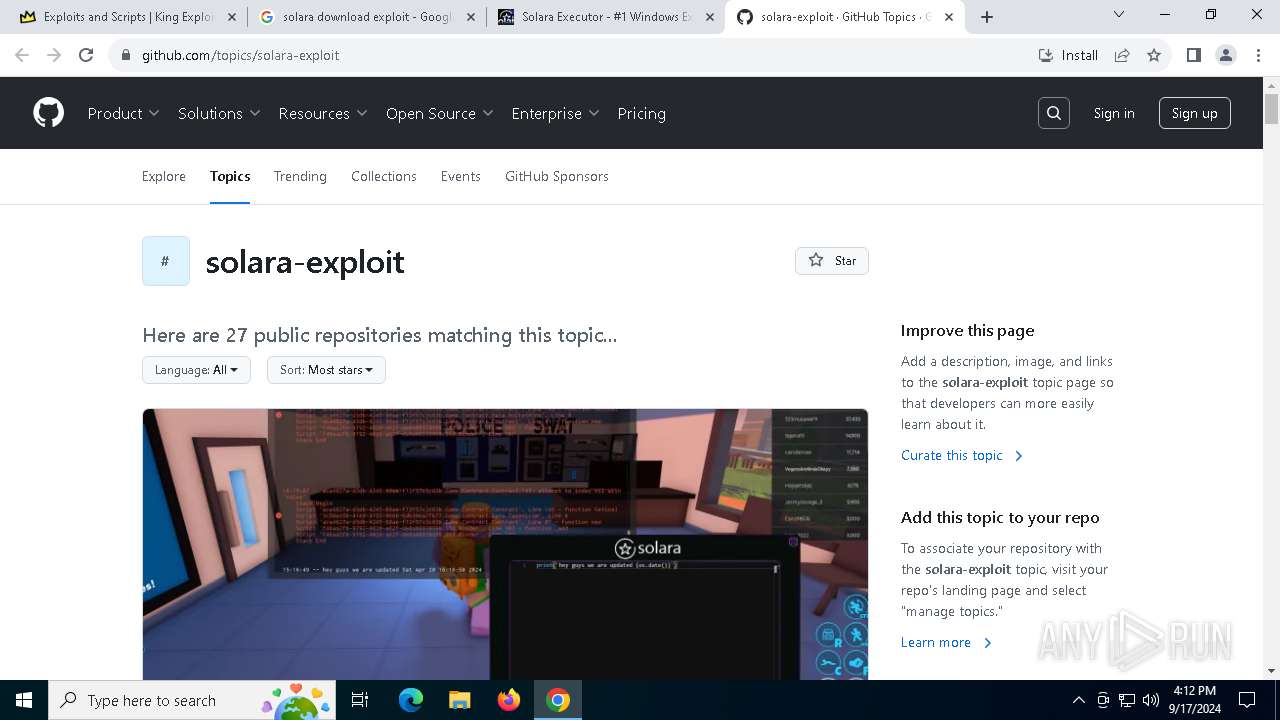Launch Firefox from taskbar

coord(508,700)
